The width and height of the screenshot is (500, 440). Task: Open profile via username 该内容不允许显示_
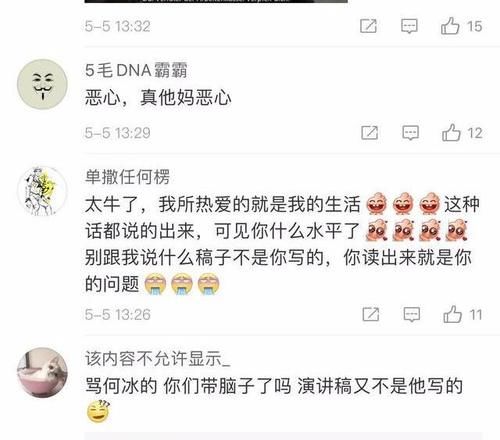pyautogui.click(x=157, y=358)
